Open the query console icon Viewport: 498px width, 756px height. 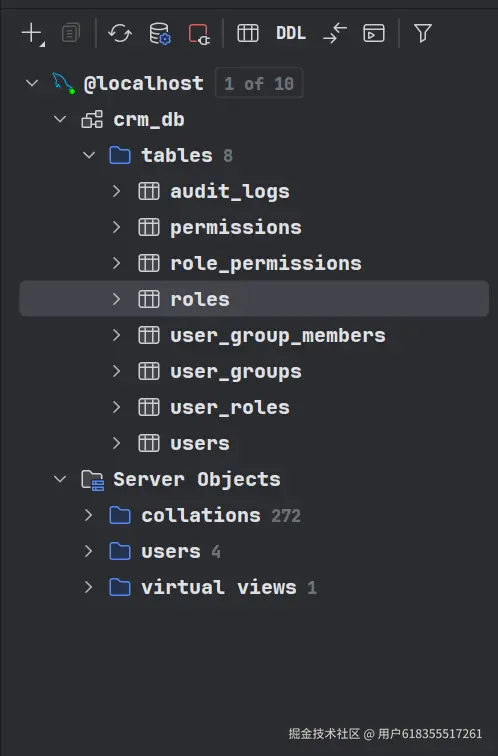[x=374, y=33]
